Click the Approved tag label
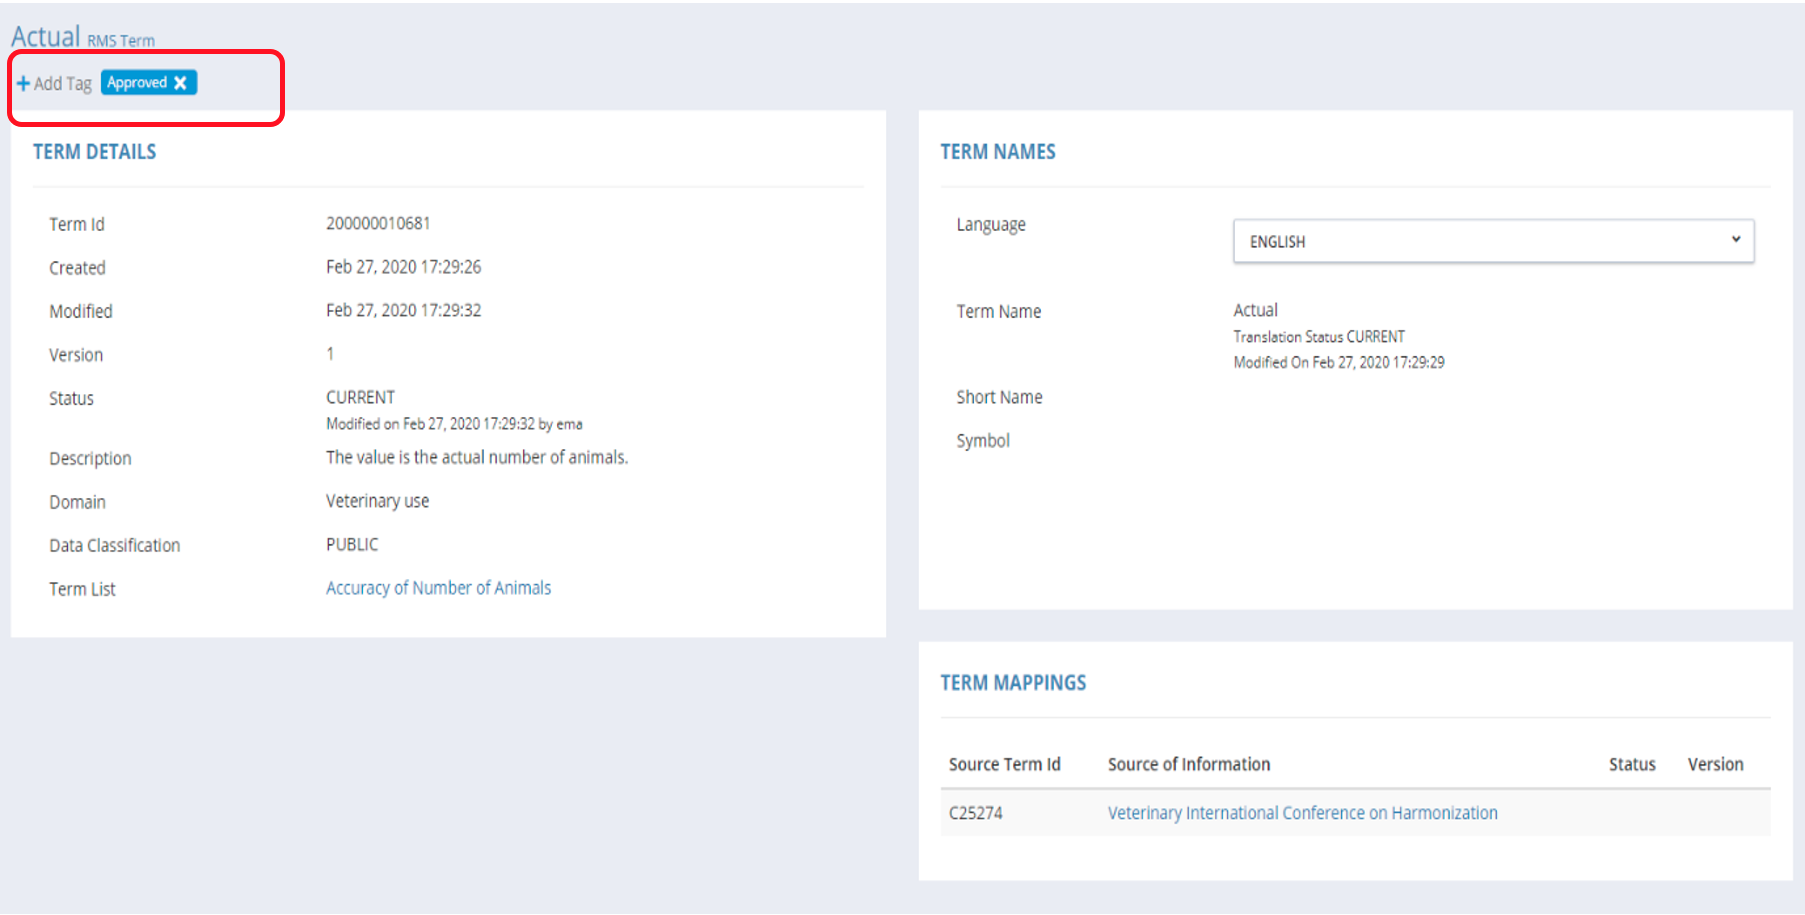This screenshot has width=1805, height=915. pos(137,83)
